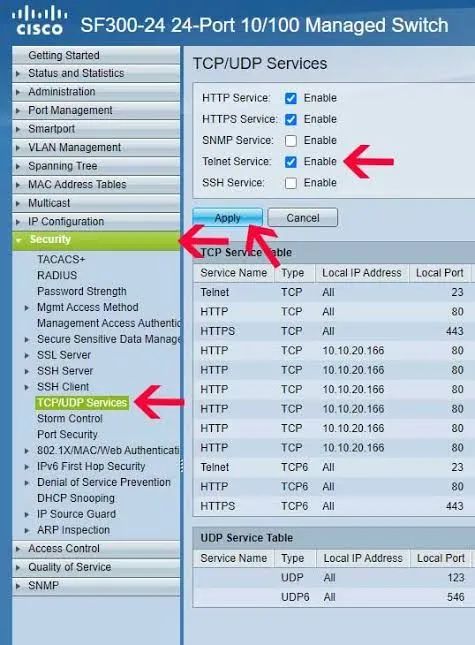Open the TACACS+ page
This screenshot has height=645, width=475.
tap(61, 260)
